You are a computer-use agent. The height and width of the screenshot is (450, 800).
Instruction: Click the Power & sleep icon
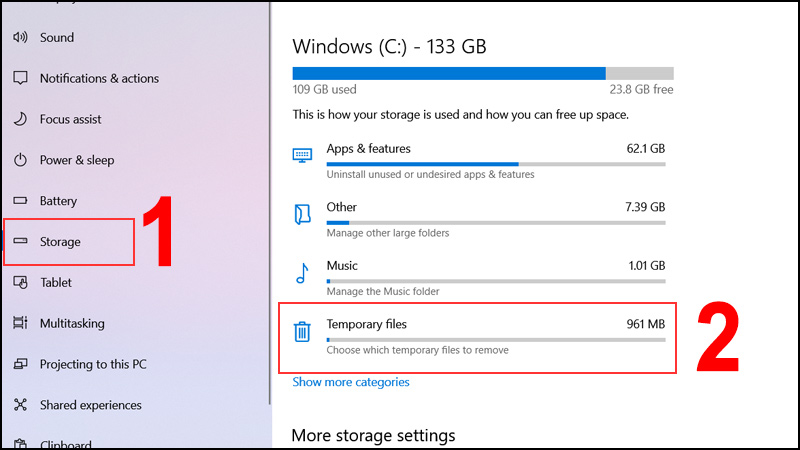click(x=19, y=161)
